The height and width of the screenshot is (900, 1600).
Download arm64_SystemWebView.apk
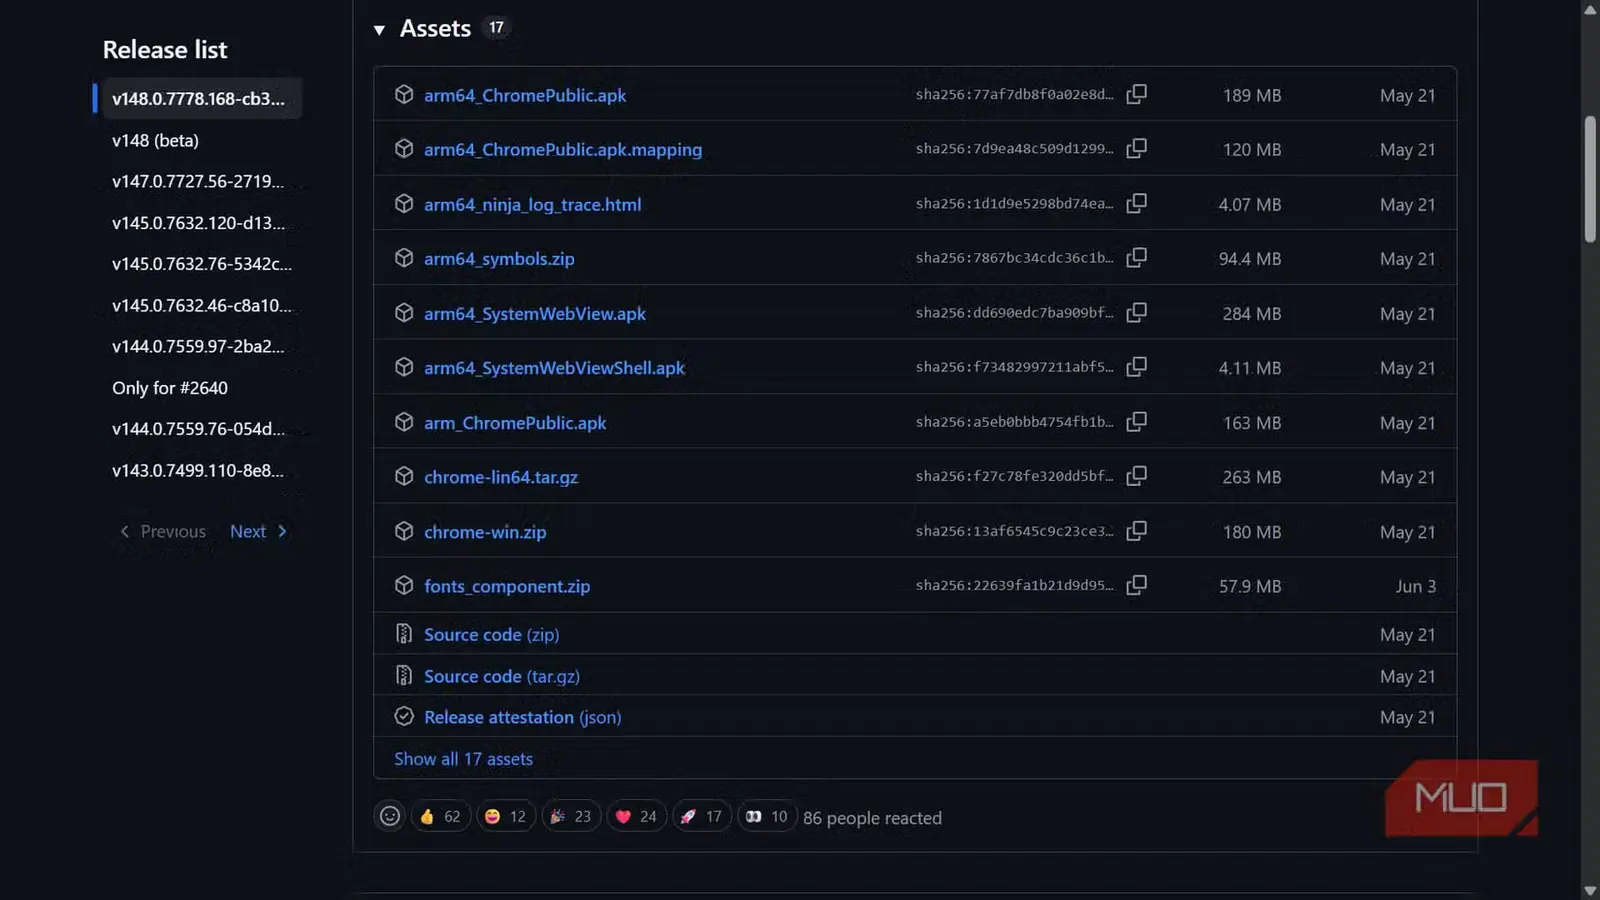click(x=535, y=313)
